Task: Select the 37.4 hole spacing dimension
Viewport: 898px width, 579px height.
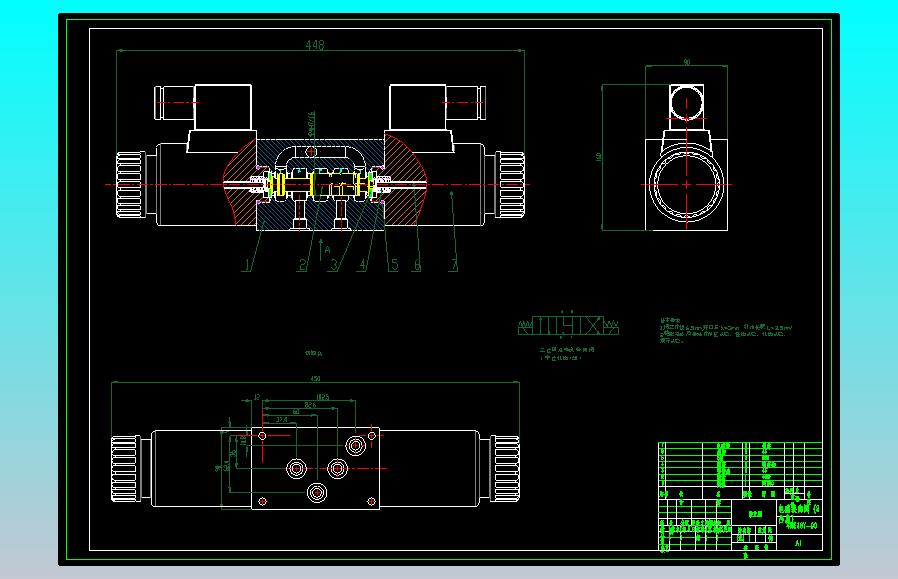Action: pos(281,420)
